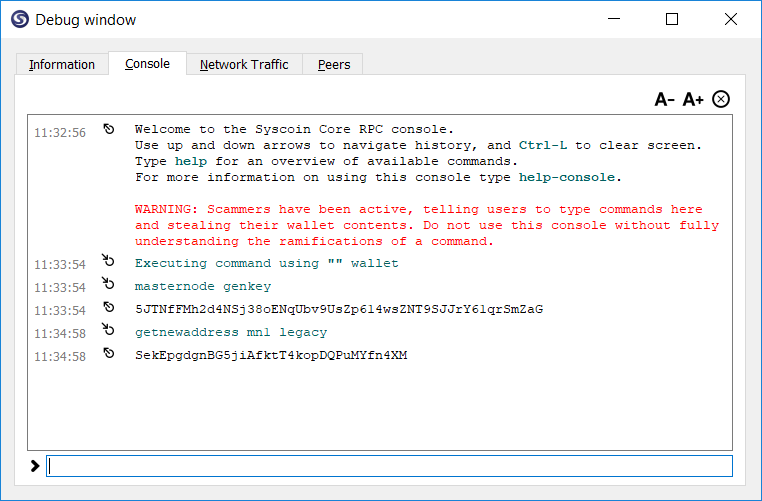
Task: Select the Console tab
Action: (147, 64)
